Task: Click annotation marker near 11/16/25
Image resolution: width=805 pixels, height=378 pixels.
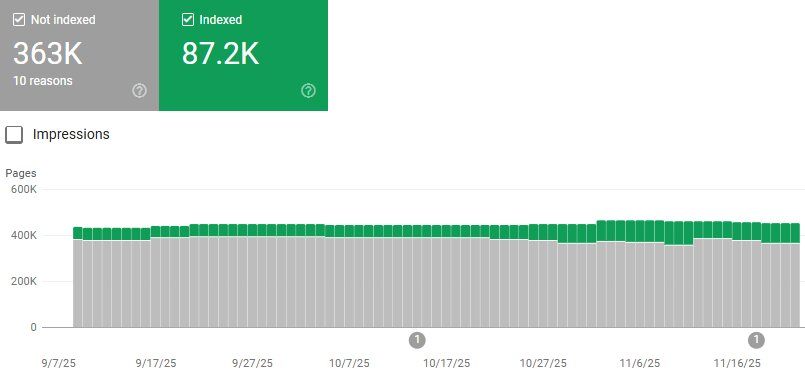Action: (x=756, y=339)
